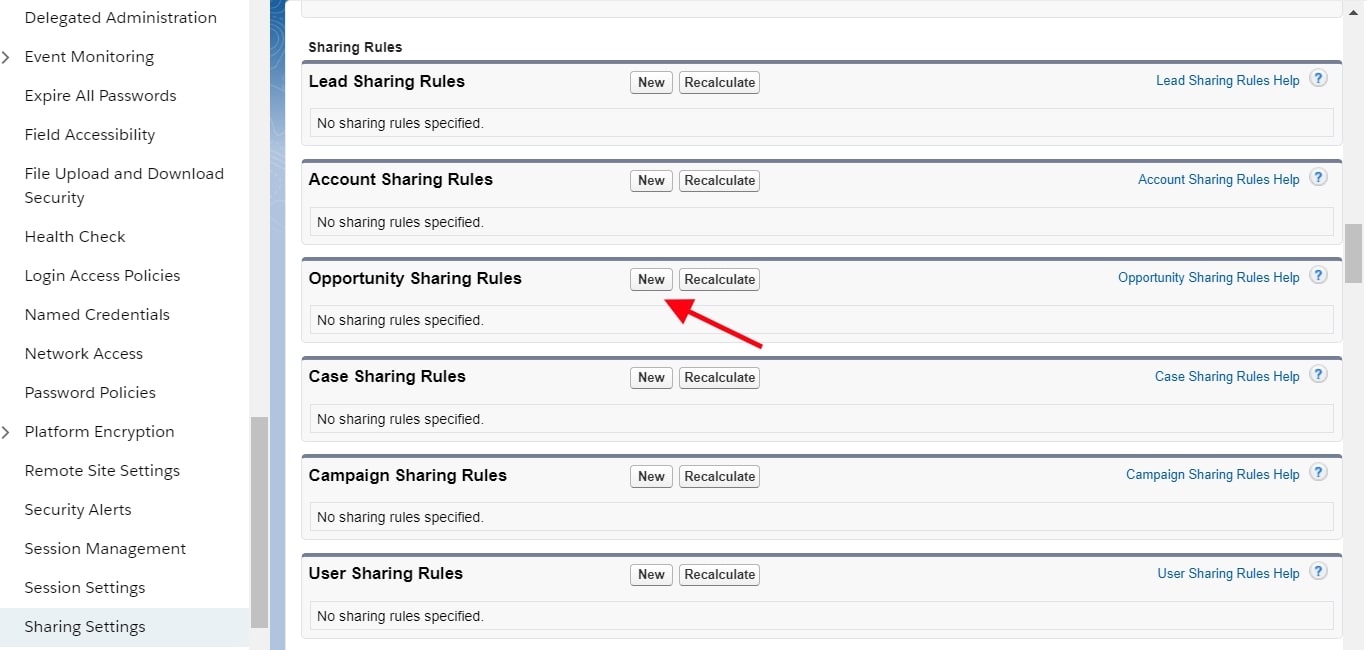Viewport: 1368px width, 650px height.
Task: Click New for User Sharing Rules
Action: (x=651, y=574)
